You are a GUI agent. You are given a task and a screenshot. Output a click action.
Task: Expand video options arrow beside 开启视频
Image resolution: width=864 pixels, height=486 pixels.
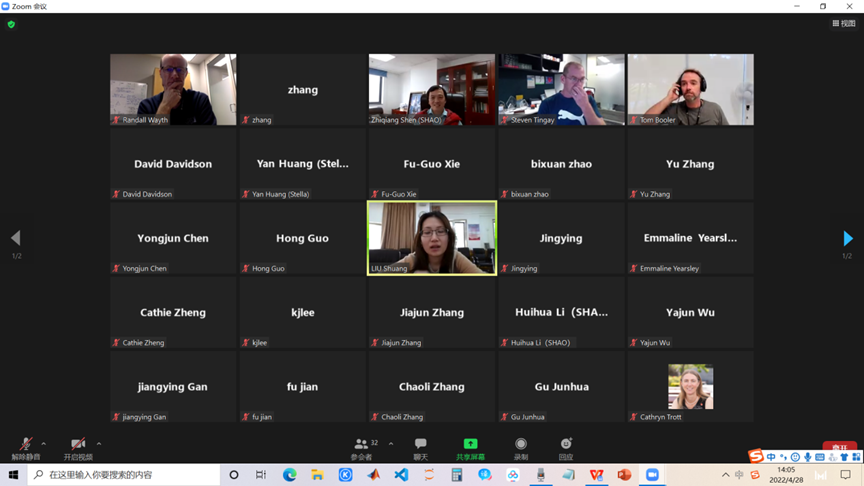[x=99, y=444]
